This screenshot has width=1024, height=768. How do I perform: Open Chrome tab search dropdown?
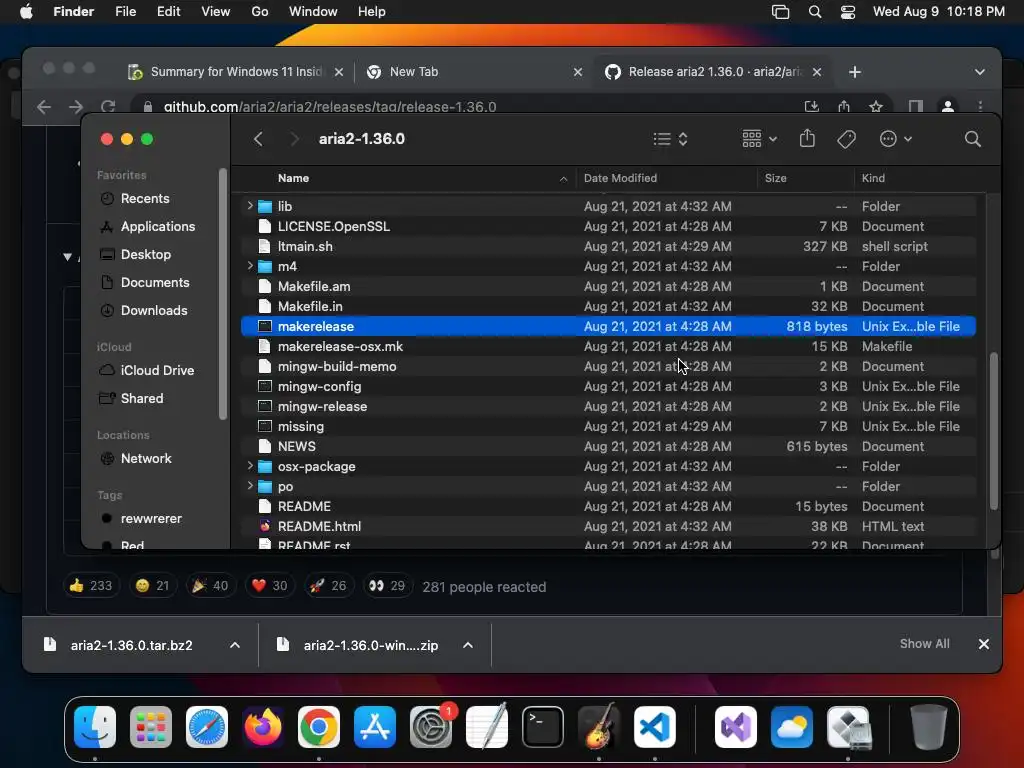(x=980, y=72)
